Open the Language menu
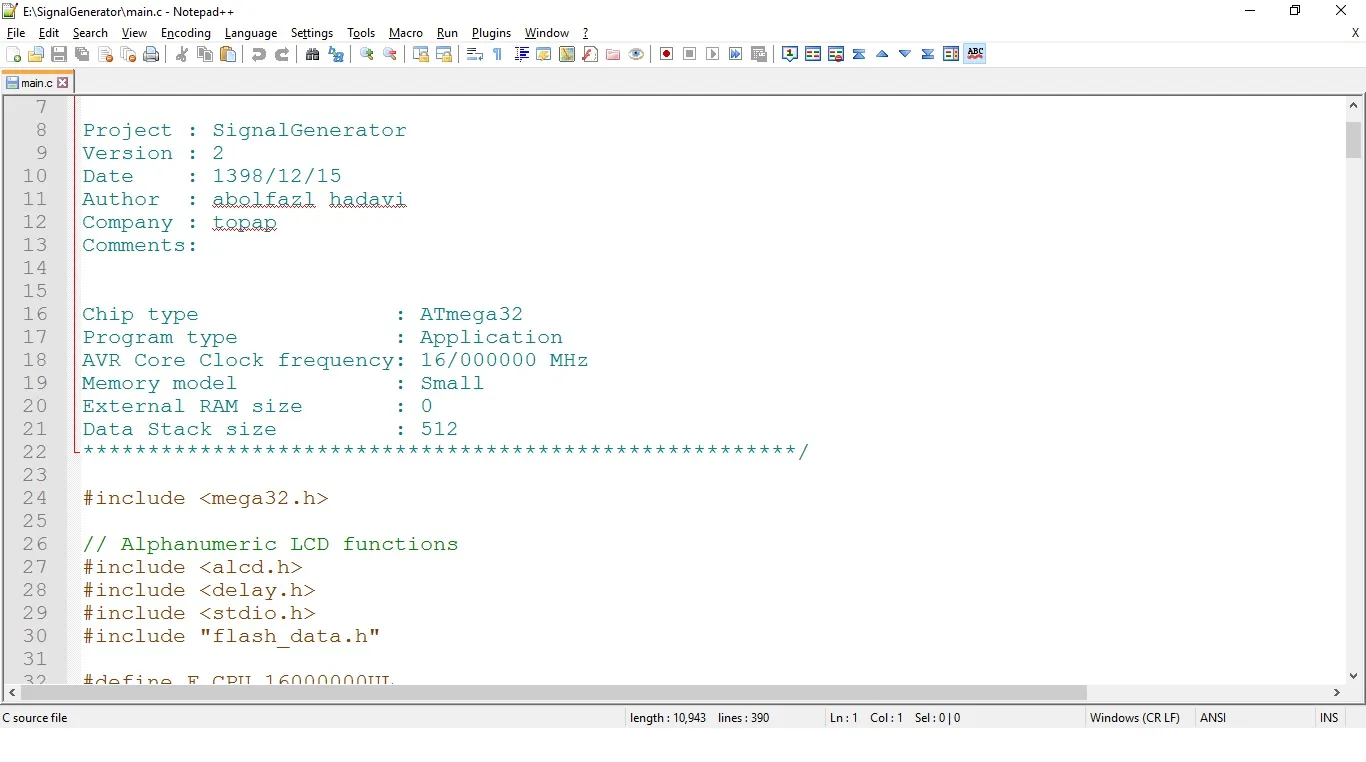The width and height of the screenshot is (1366, 762). point(250,33)
